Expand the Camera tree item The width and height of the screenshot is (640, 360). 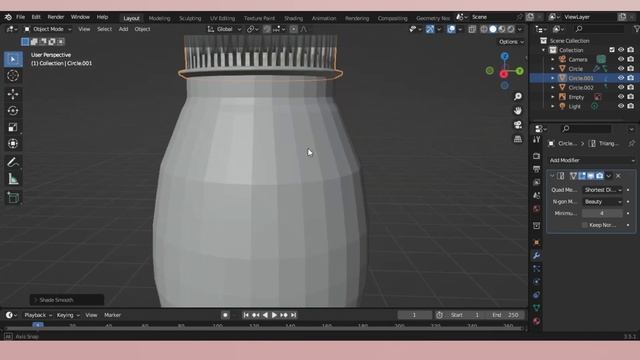tap(553, 60)
